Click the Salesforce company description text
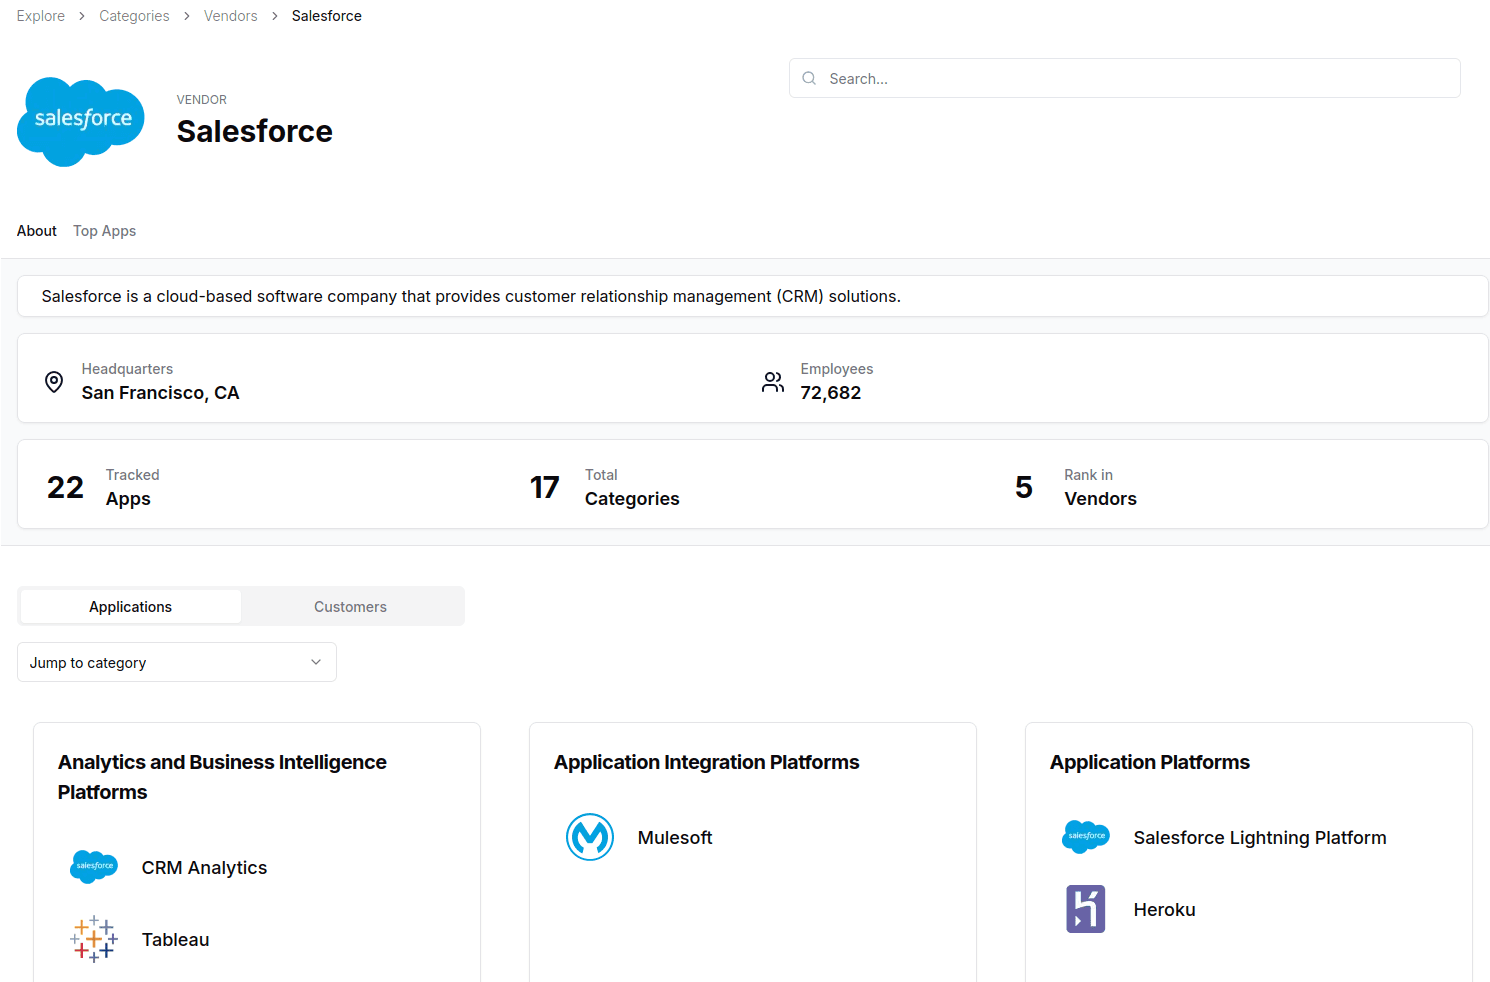1490x982 pixels. coord(471,296)
